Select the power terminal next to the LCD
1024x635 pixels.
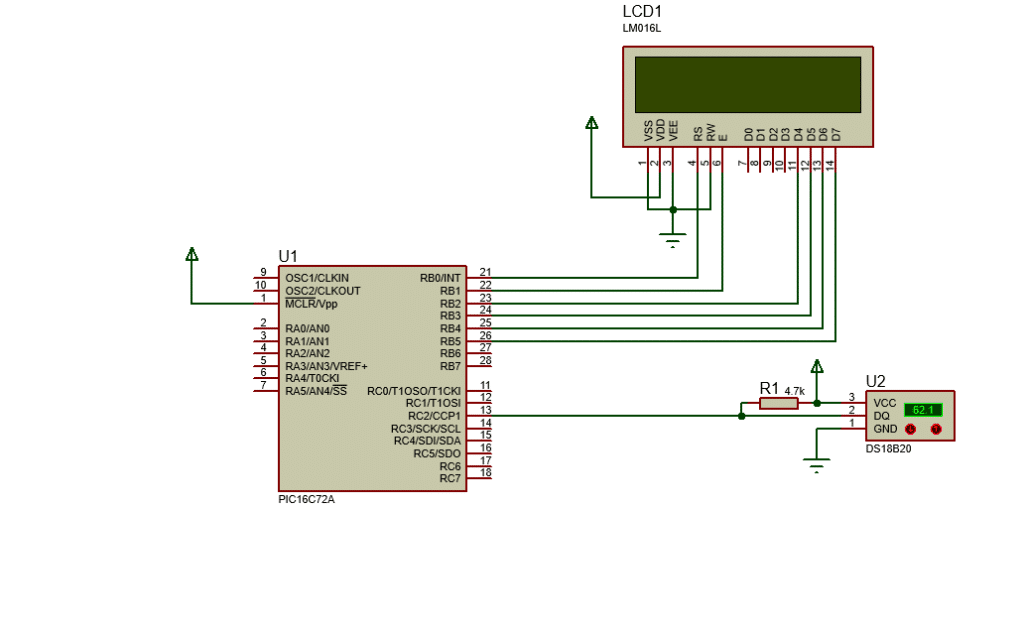(592, 122)
